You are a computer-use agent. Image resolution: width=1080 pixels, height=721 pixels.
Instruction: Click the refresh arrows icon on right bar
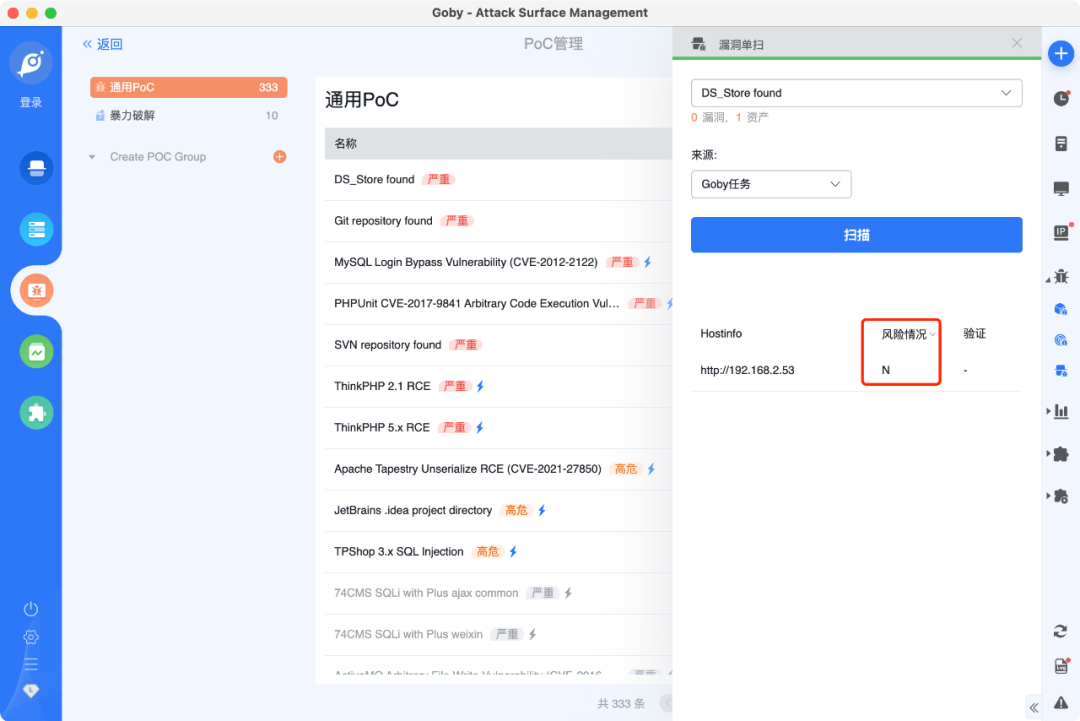click(x=1061, y=631)
